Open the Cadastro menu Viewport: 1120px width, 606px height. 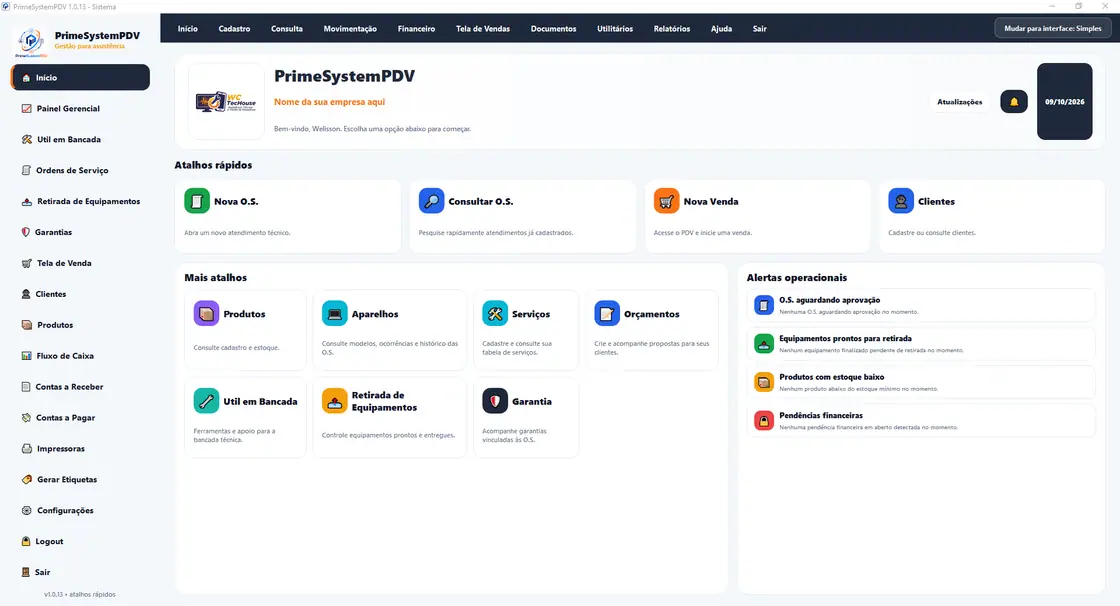coord(234,29)
